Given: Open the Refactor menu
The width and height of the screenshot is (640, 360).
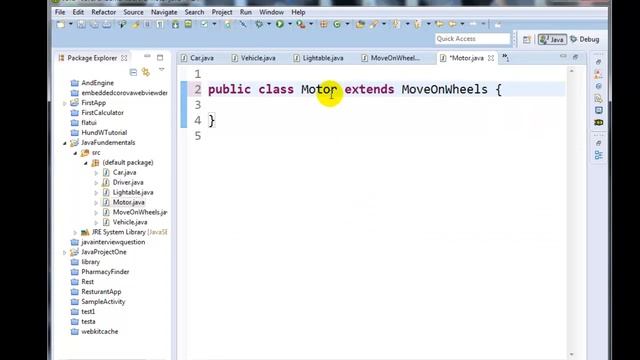Looking at the screenshot, I should coord(104,12).
